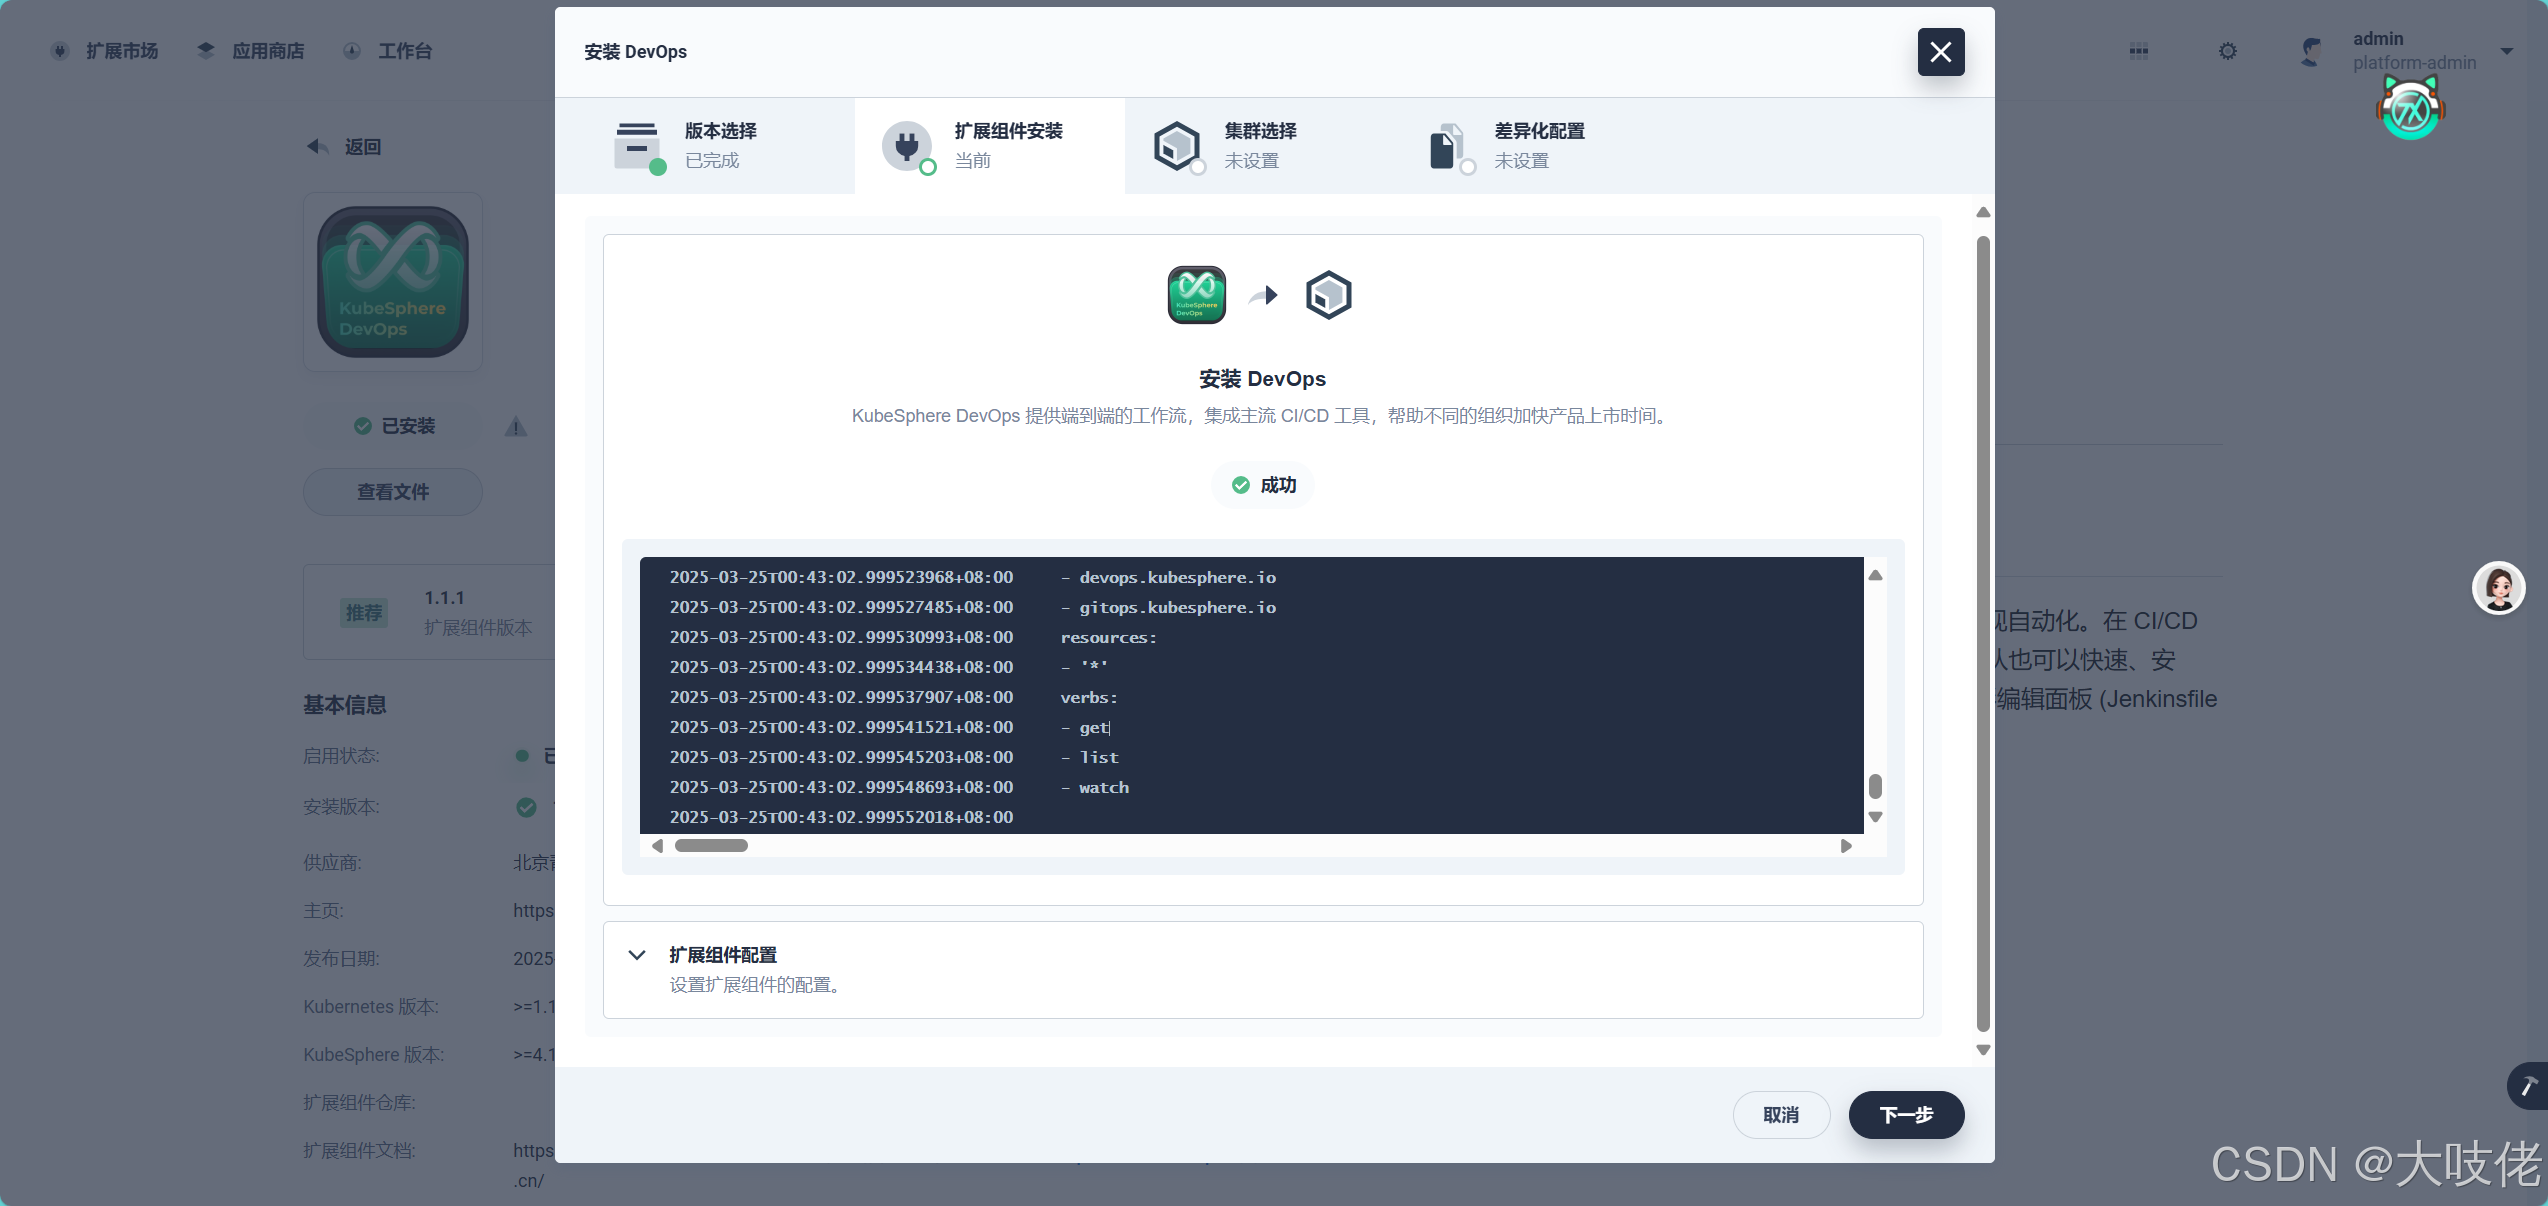Click the document icon on 差异化配置 step
The width and height of the screenshot is (2548, 1206).
(x=1447, y=146)
